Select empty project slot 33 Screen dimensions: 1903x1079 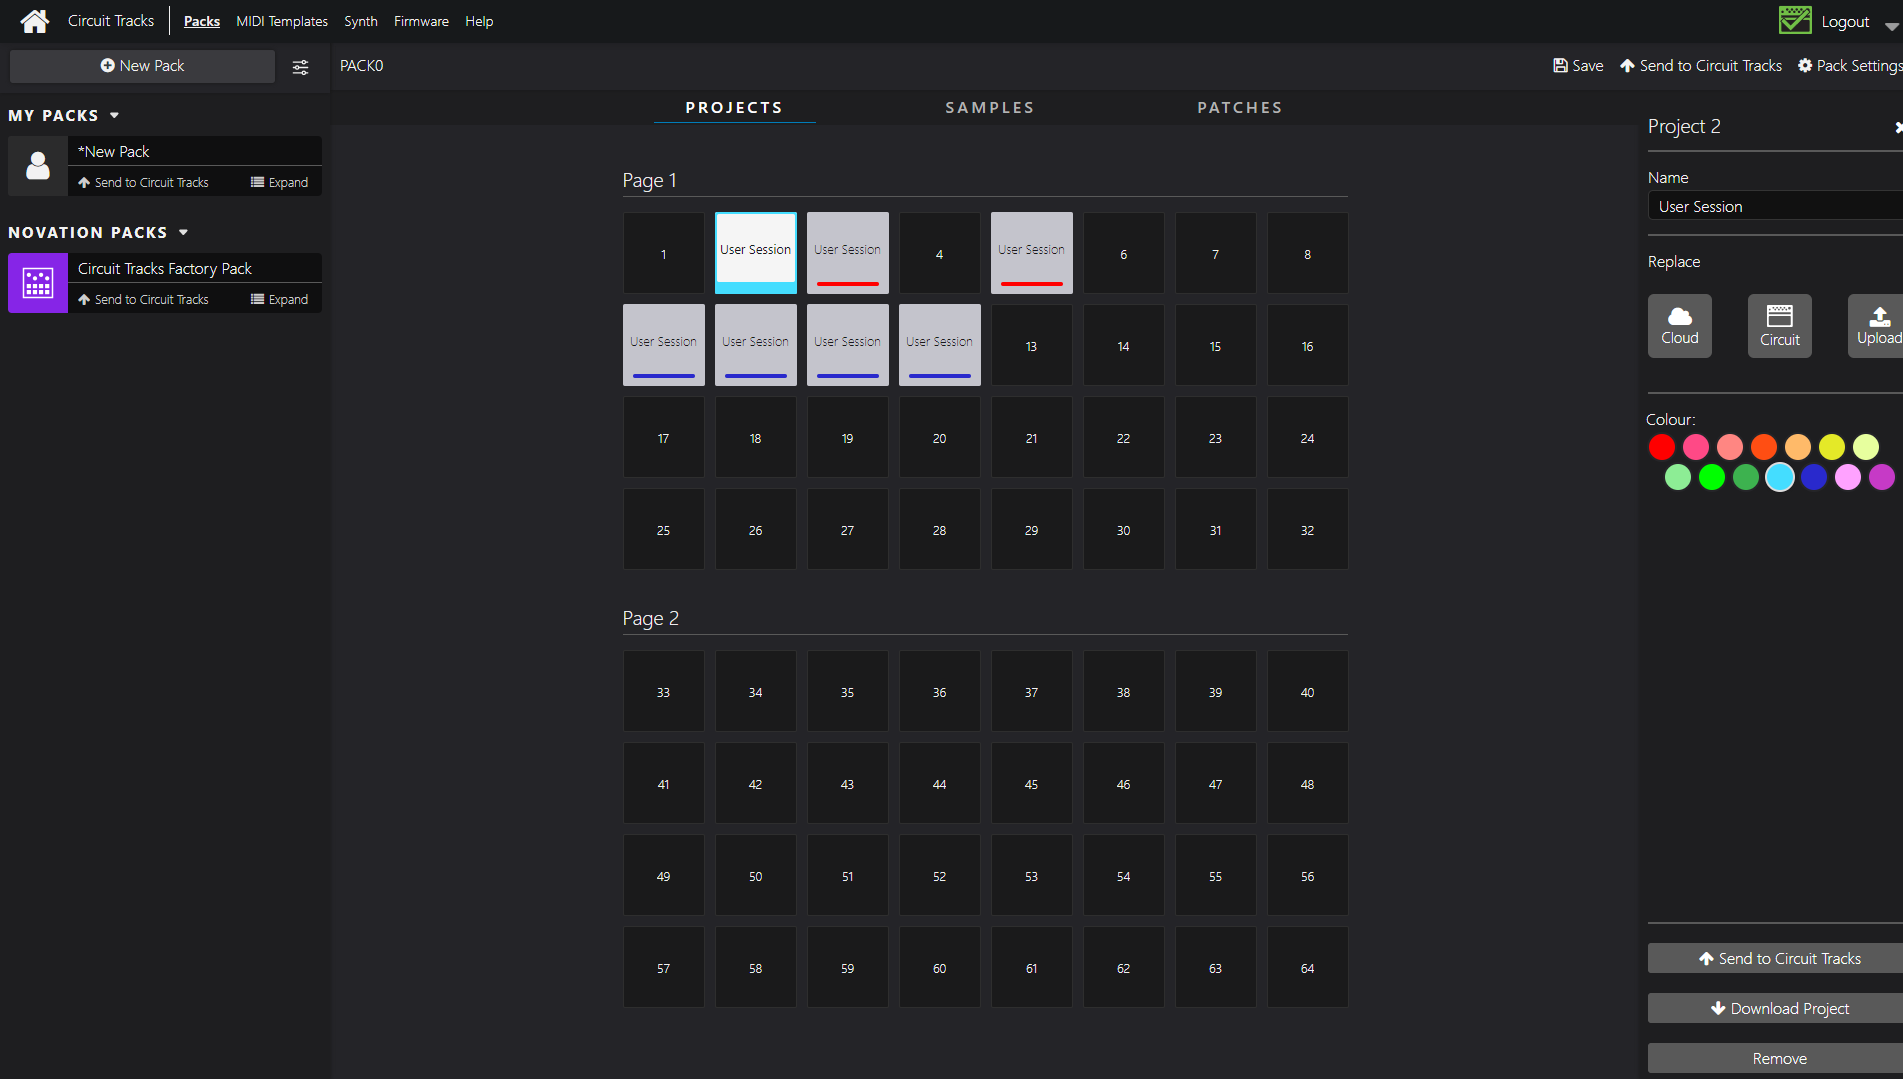click(x=664, y=691)
